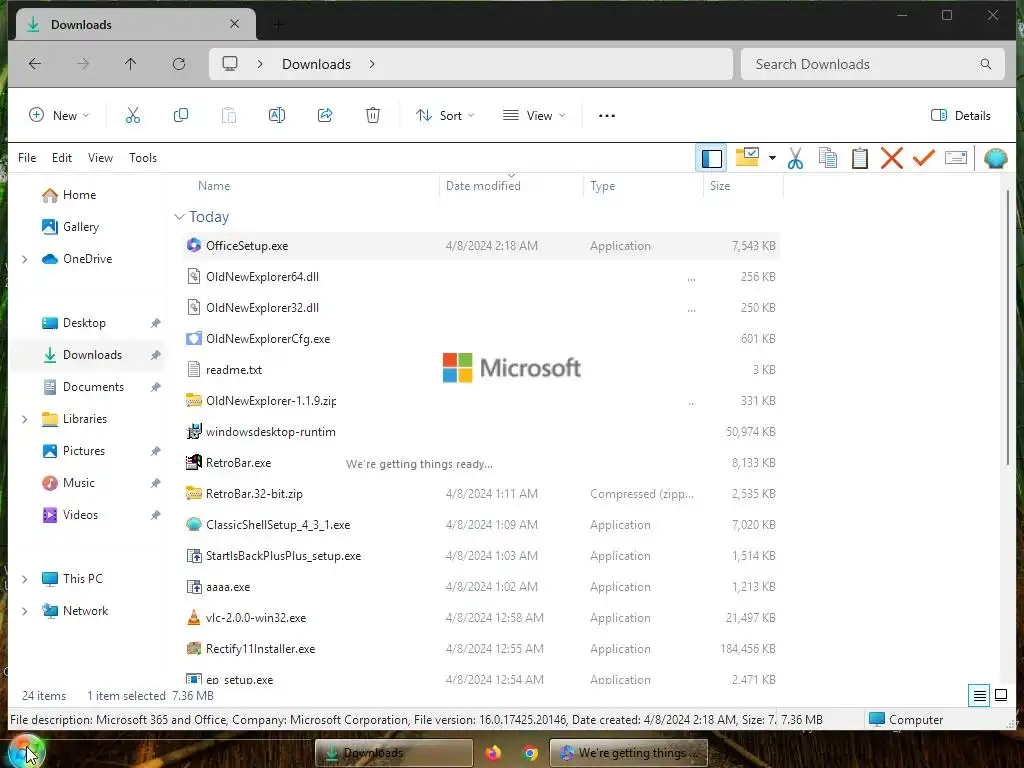The height and width of the screenshot is (768, 1024).
Task: Click the Cut scissors in the command bar
Action: (133, 116)
